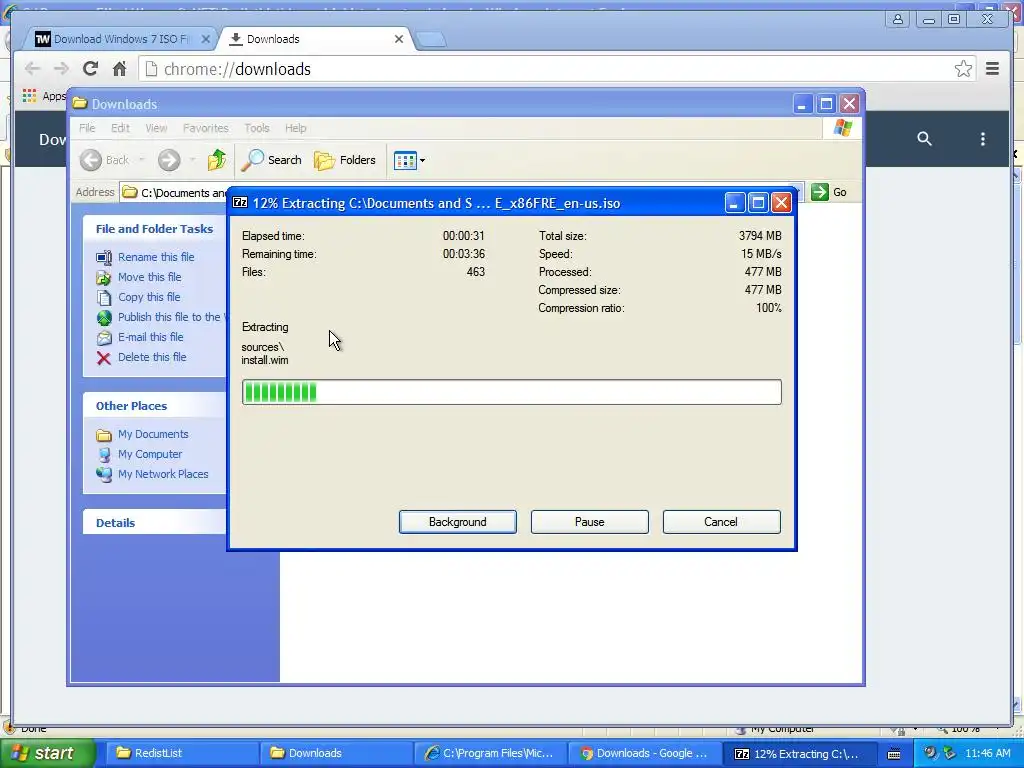The width and height of the screenshot is (1024, 768).
Task: Open My Documents from Other Places
Action: click(x=153, y=434)
